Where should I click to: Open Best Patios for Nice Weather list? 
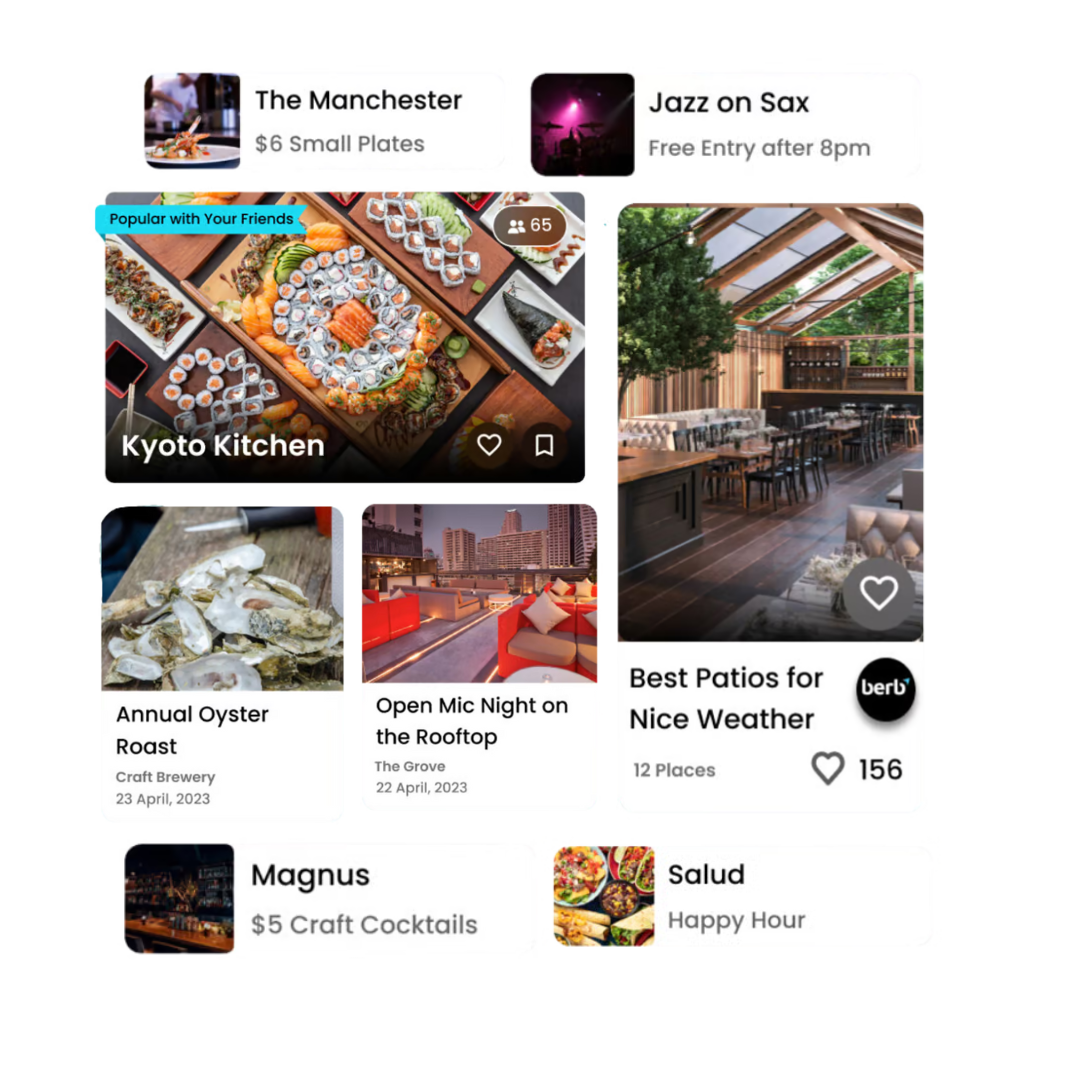click(726, 698)
